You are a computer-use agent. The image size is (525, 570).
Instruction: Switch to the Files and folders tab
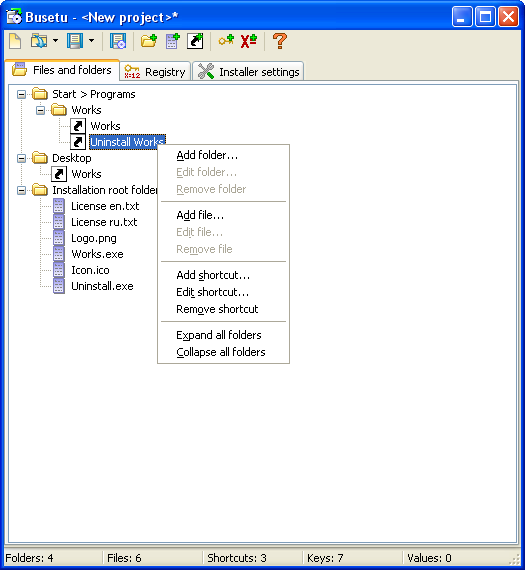coord(62,70)
